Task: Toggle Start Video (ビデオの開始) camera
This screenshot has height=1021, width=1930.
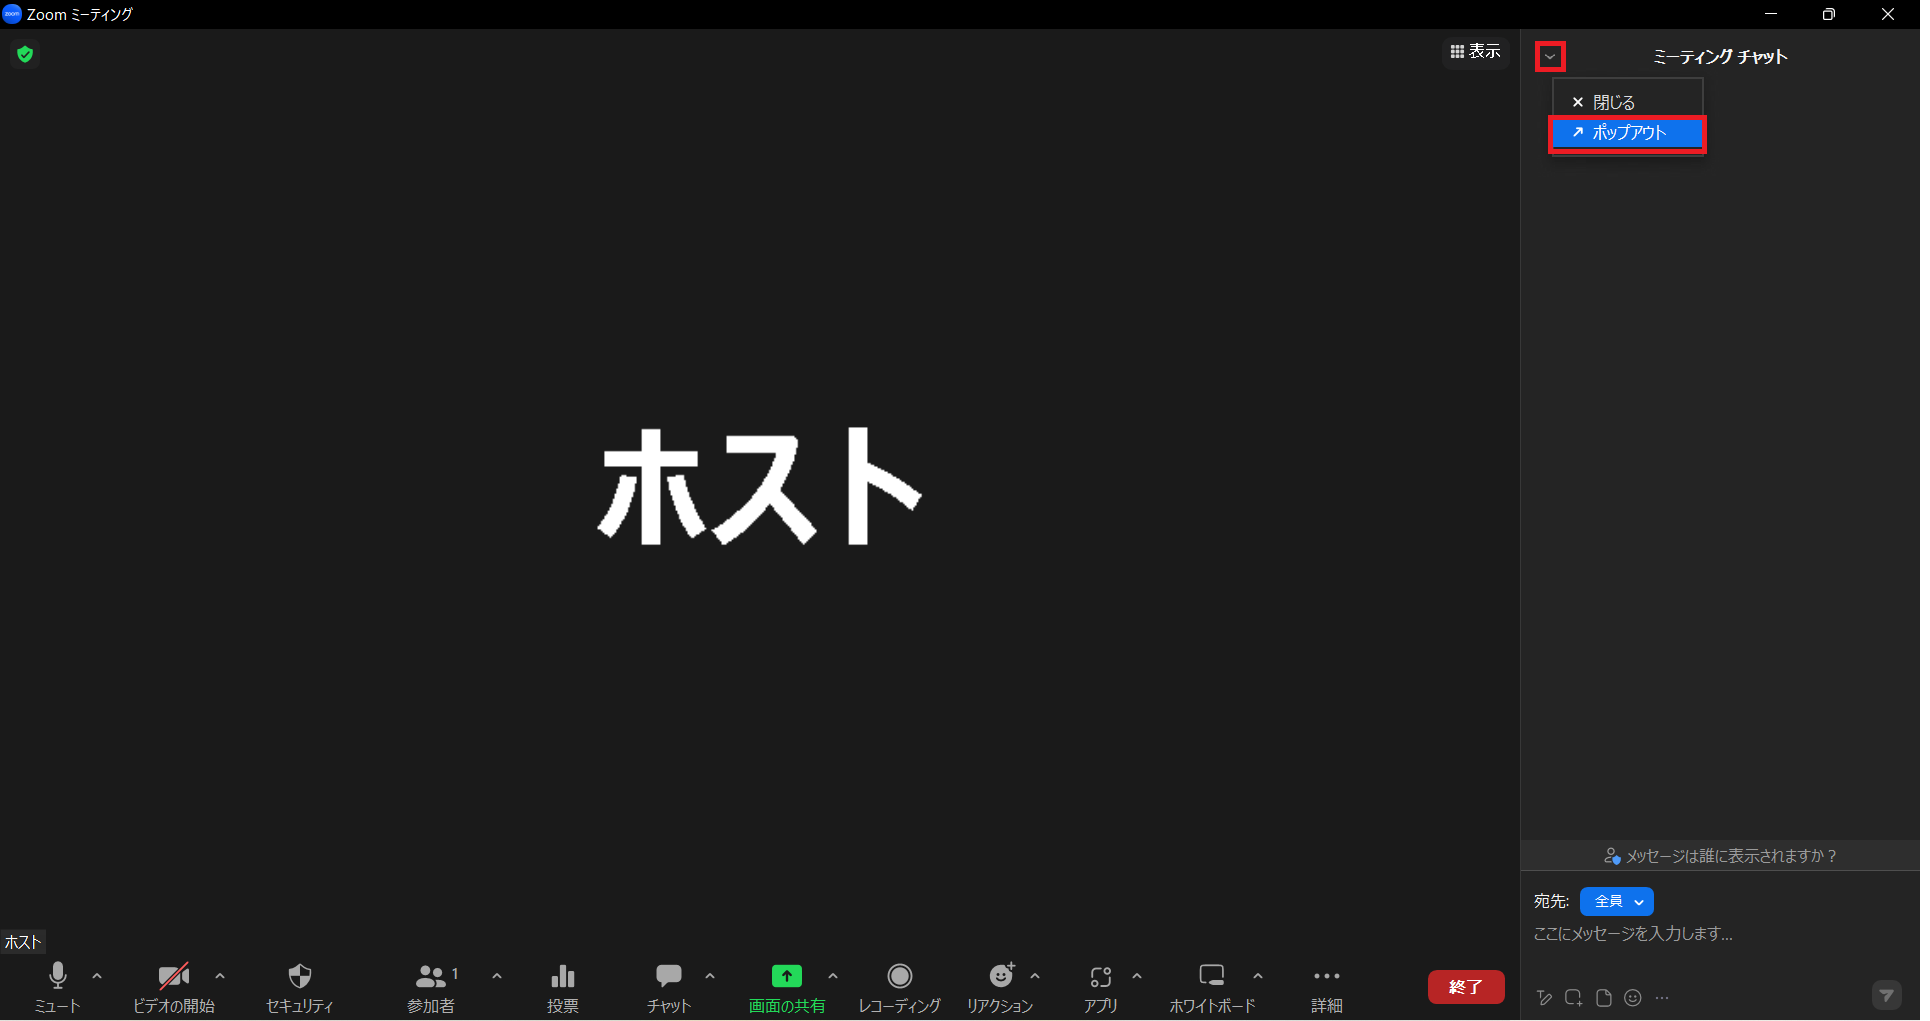Action: (174, 976)
